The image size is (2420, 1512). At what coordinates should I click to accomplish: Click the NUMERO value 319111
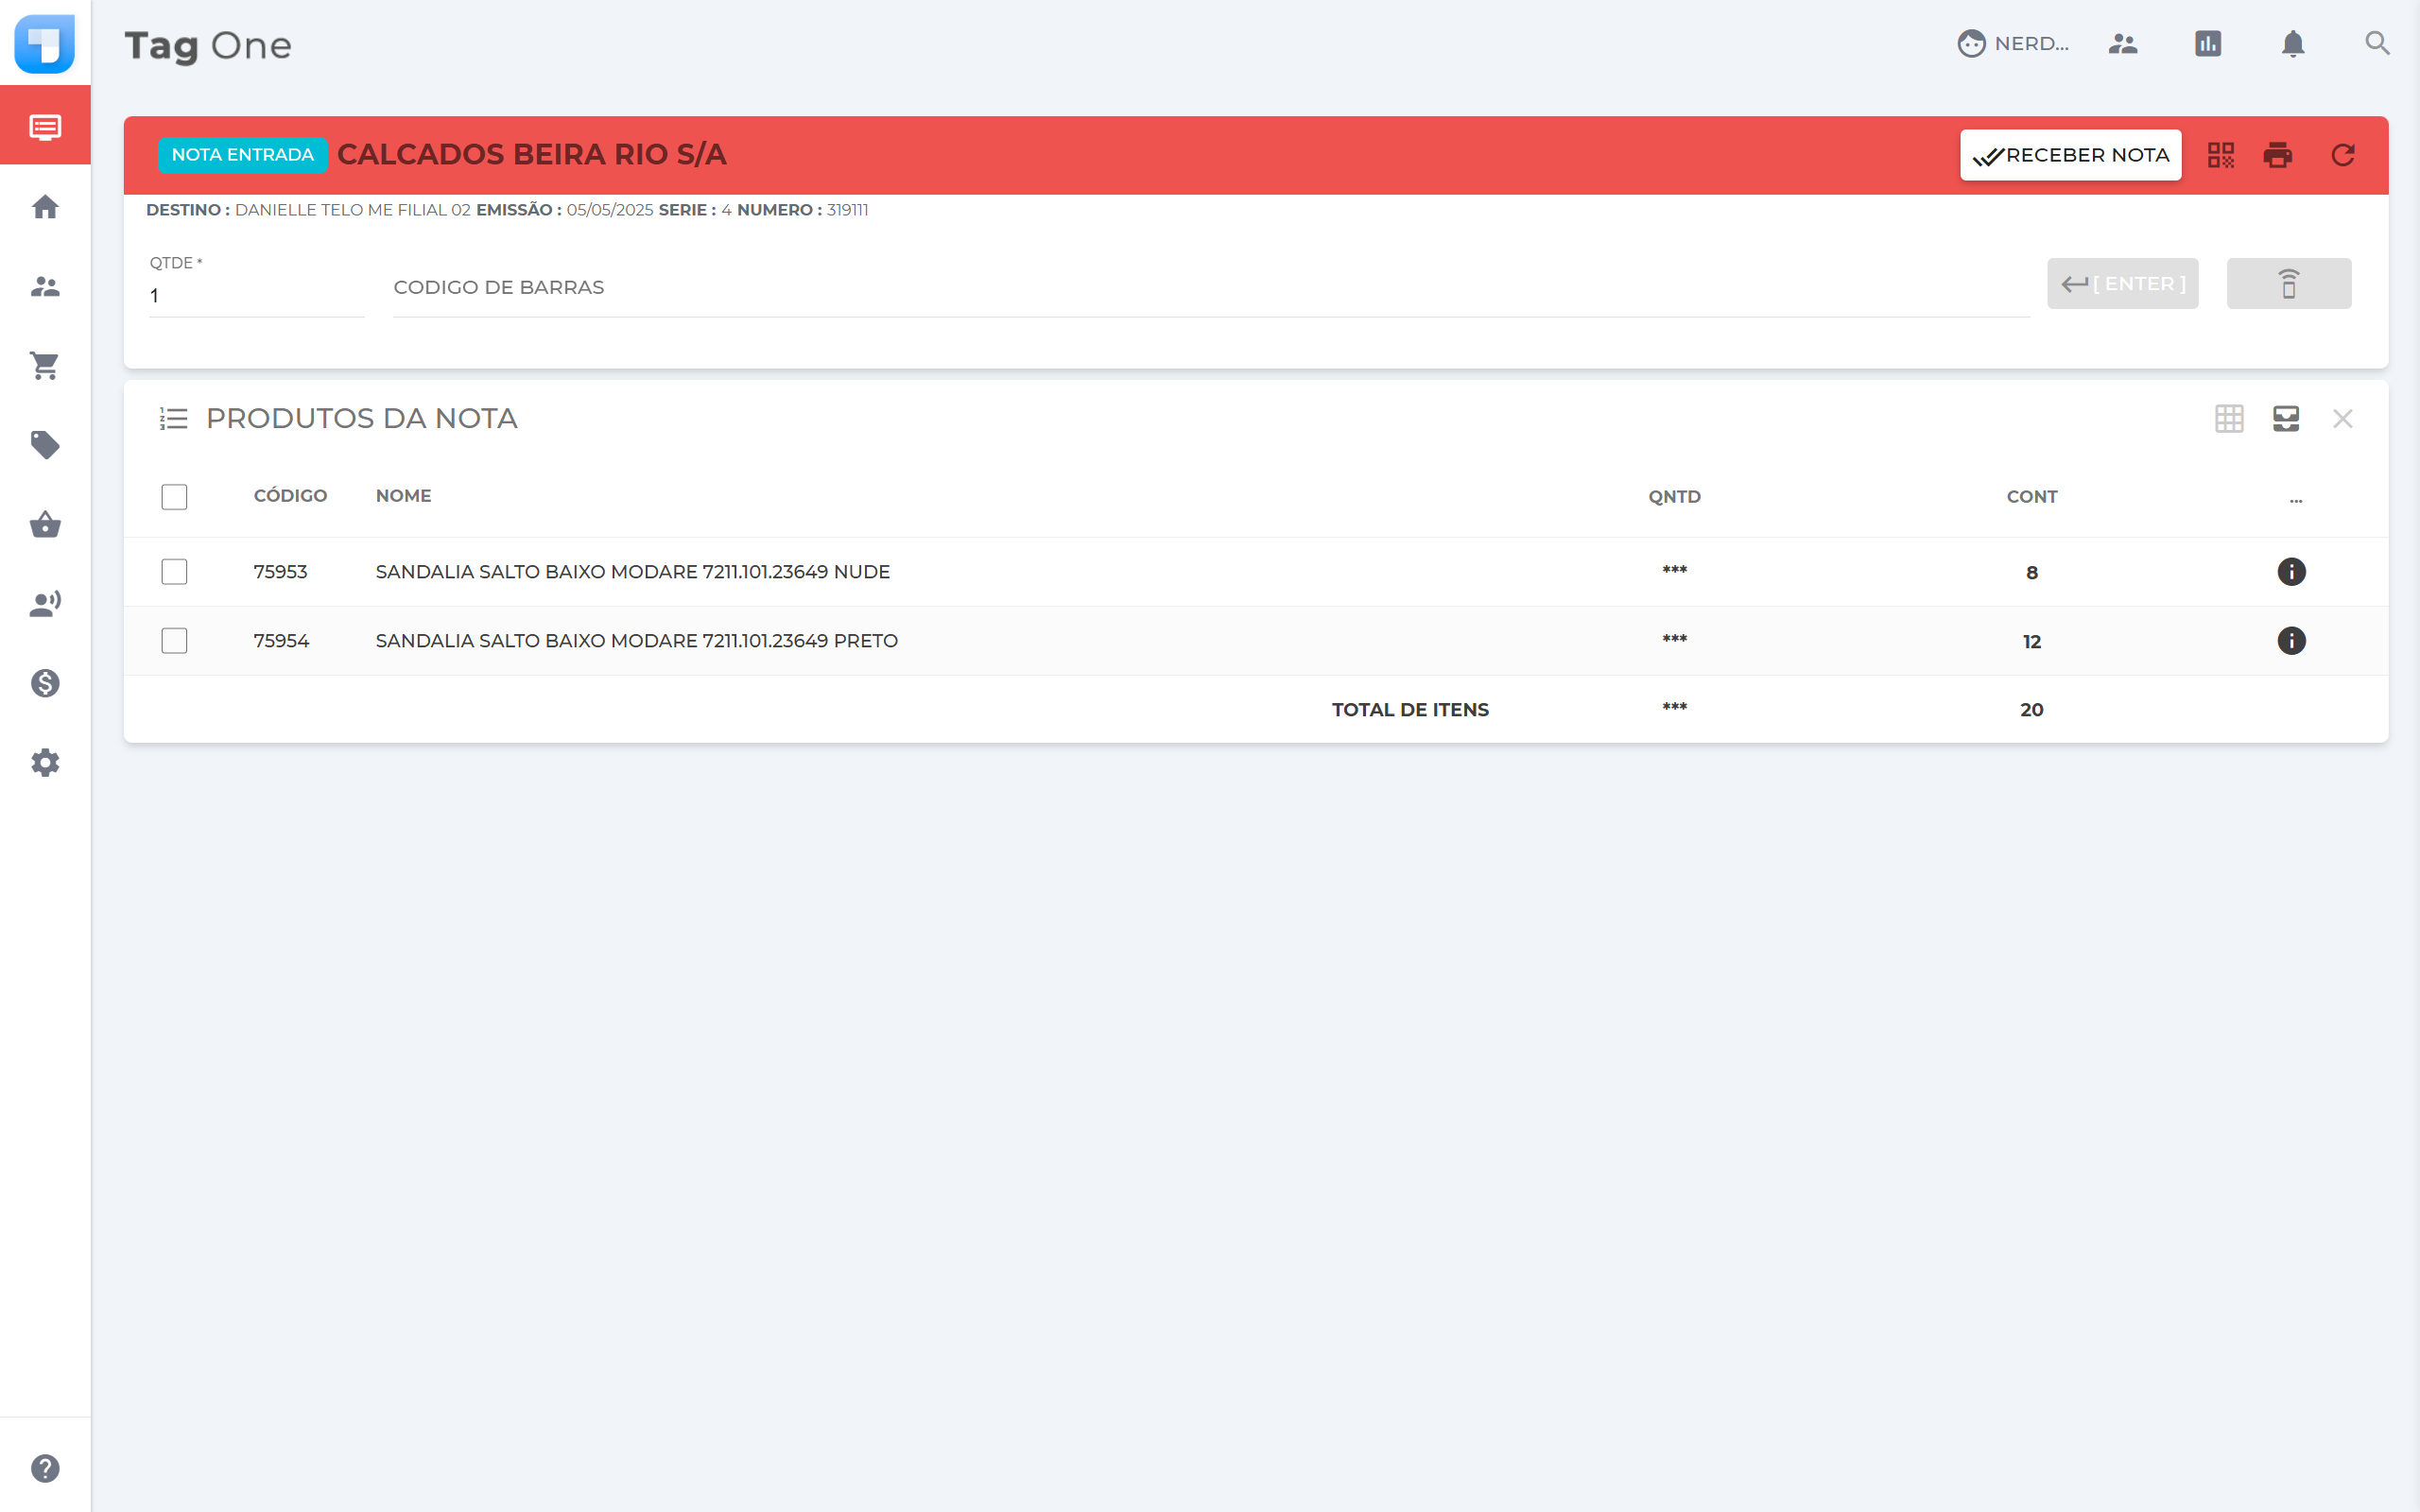(x=847, y=210)
